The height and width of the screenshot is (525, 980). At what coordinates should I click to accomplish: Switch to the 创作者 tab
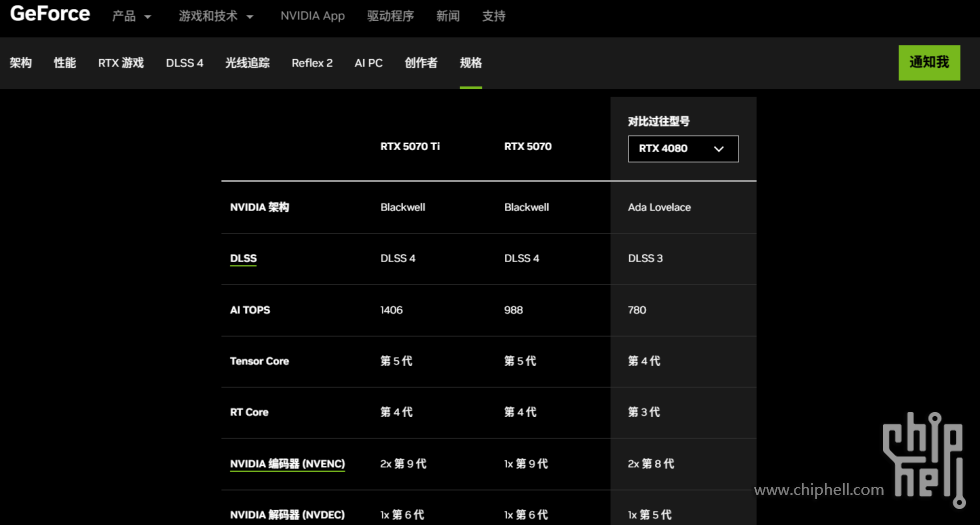coord(421,62)
